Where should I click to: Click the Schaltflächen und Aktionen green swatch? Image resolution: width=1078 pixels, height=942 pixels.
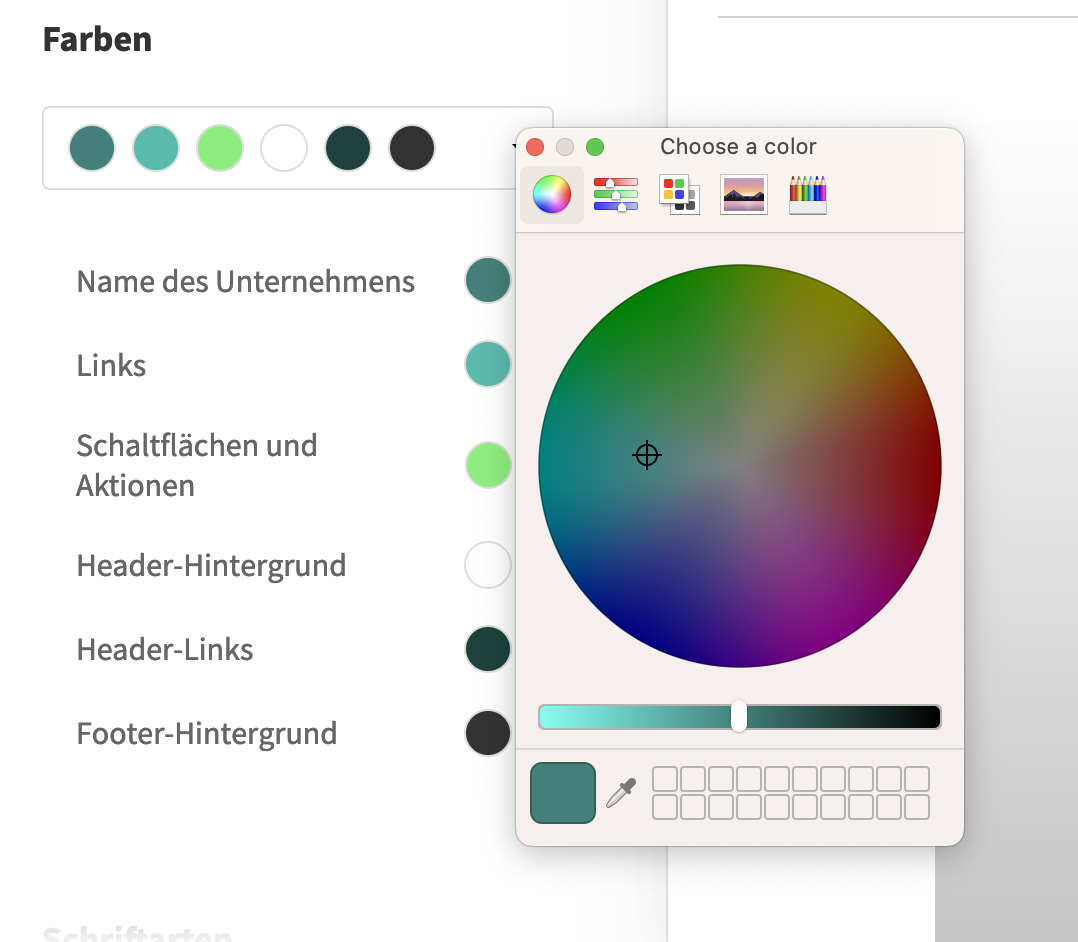(488, 465)
